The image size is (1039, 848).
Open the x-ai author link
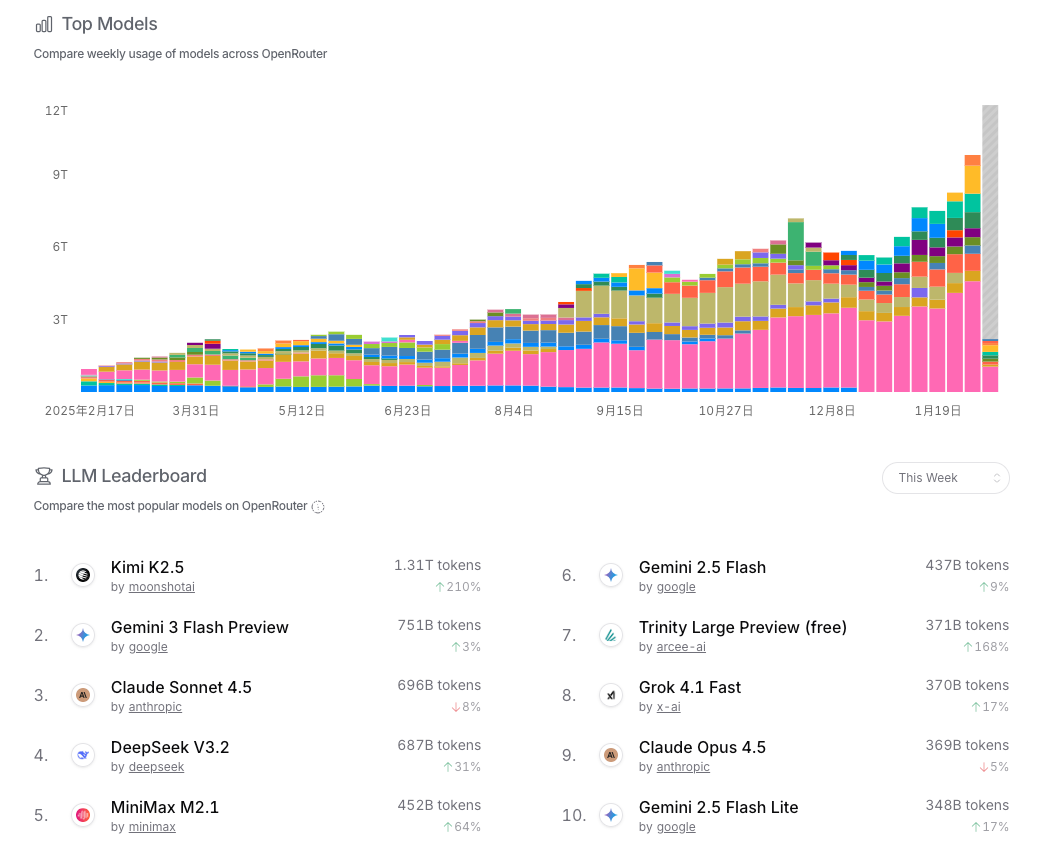tap(669, 707)
